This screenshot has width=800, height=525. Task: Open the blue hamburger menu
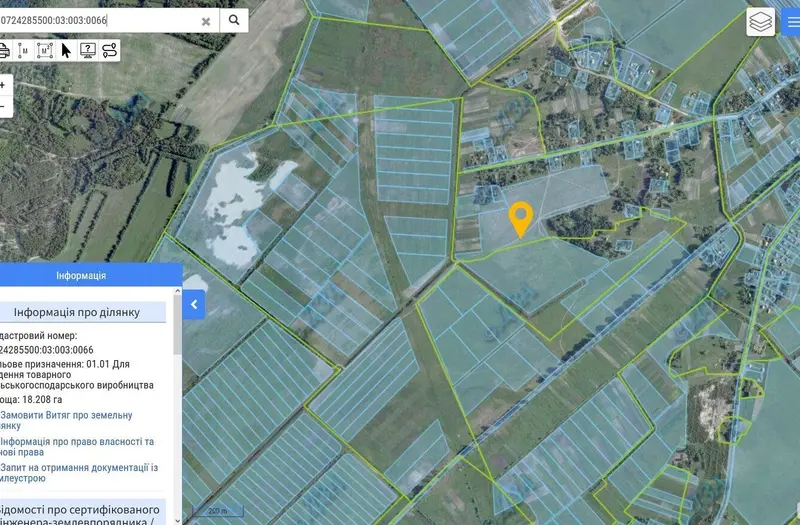click(x=791, y=22)
